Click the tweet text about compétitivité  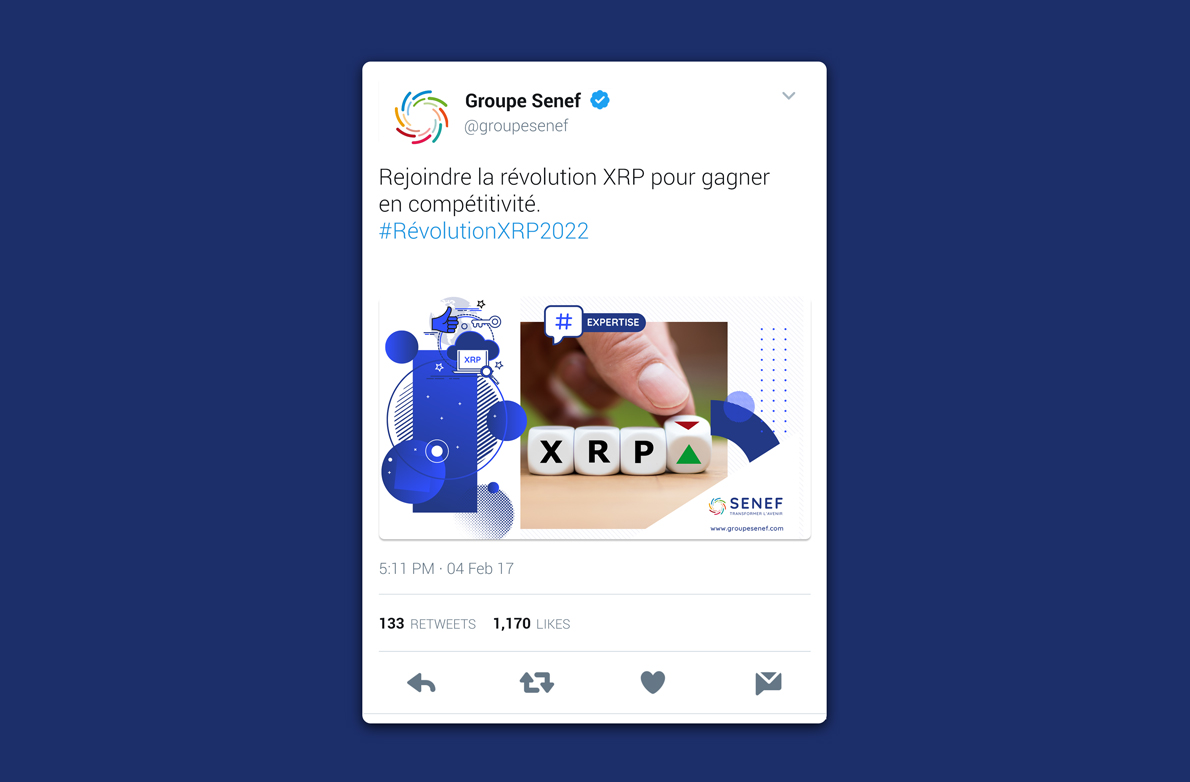pos(574,190)
